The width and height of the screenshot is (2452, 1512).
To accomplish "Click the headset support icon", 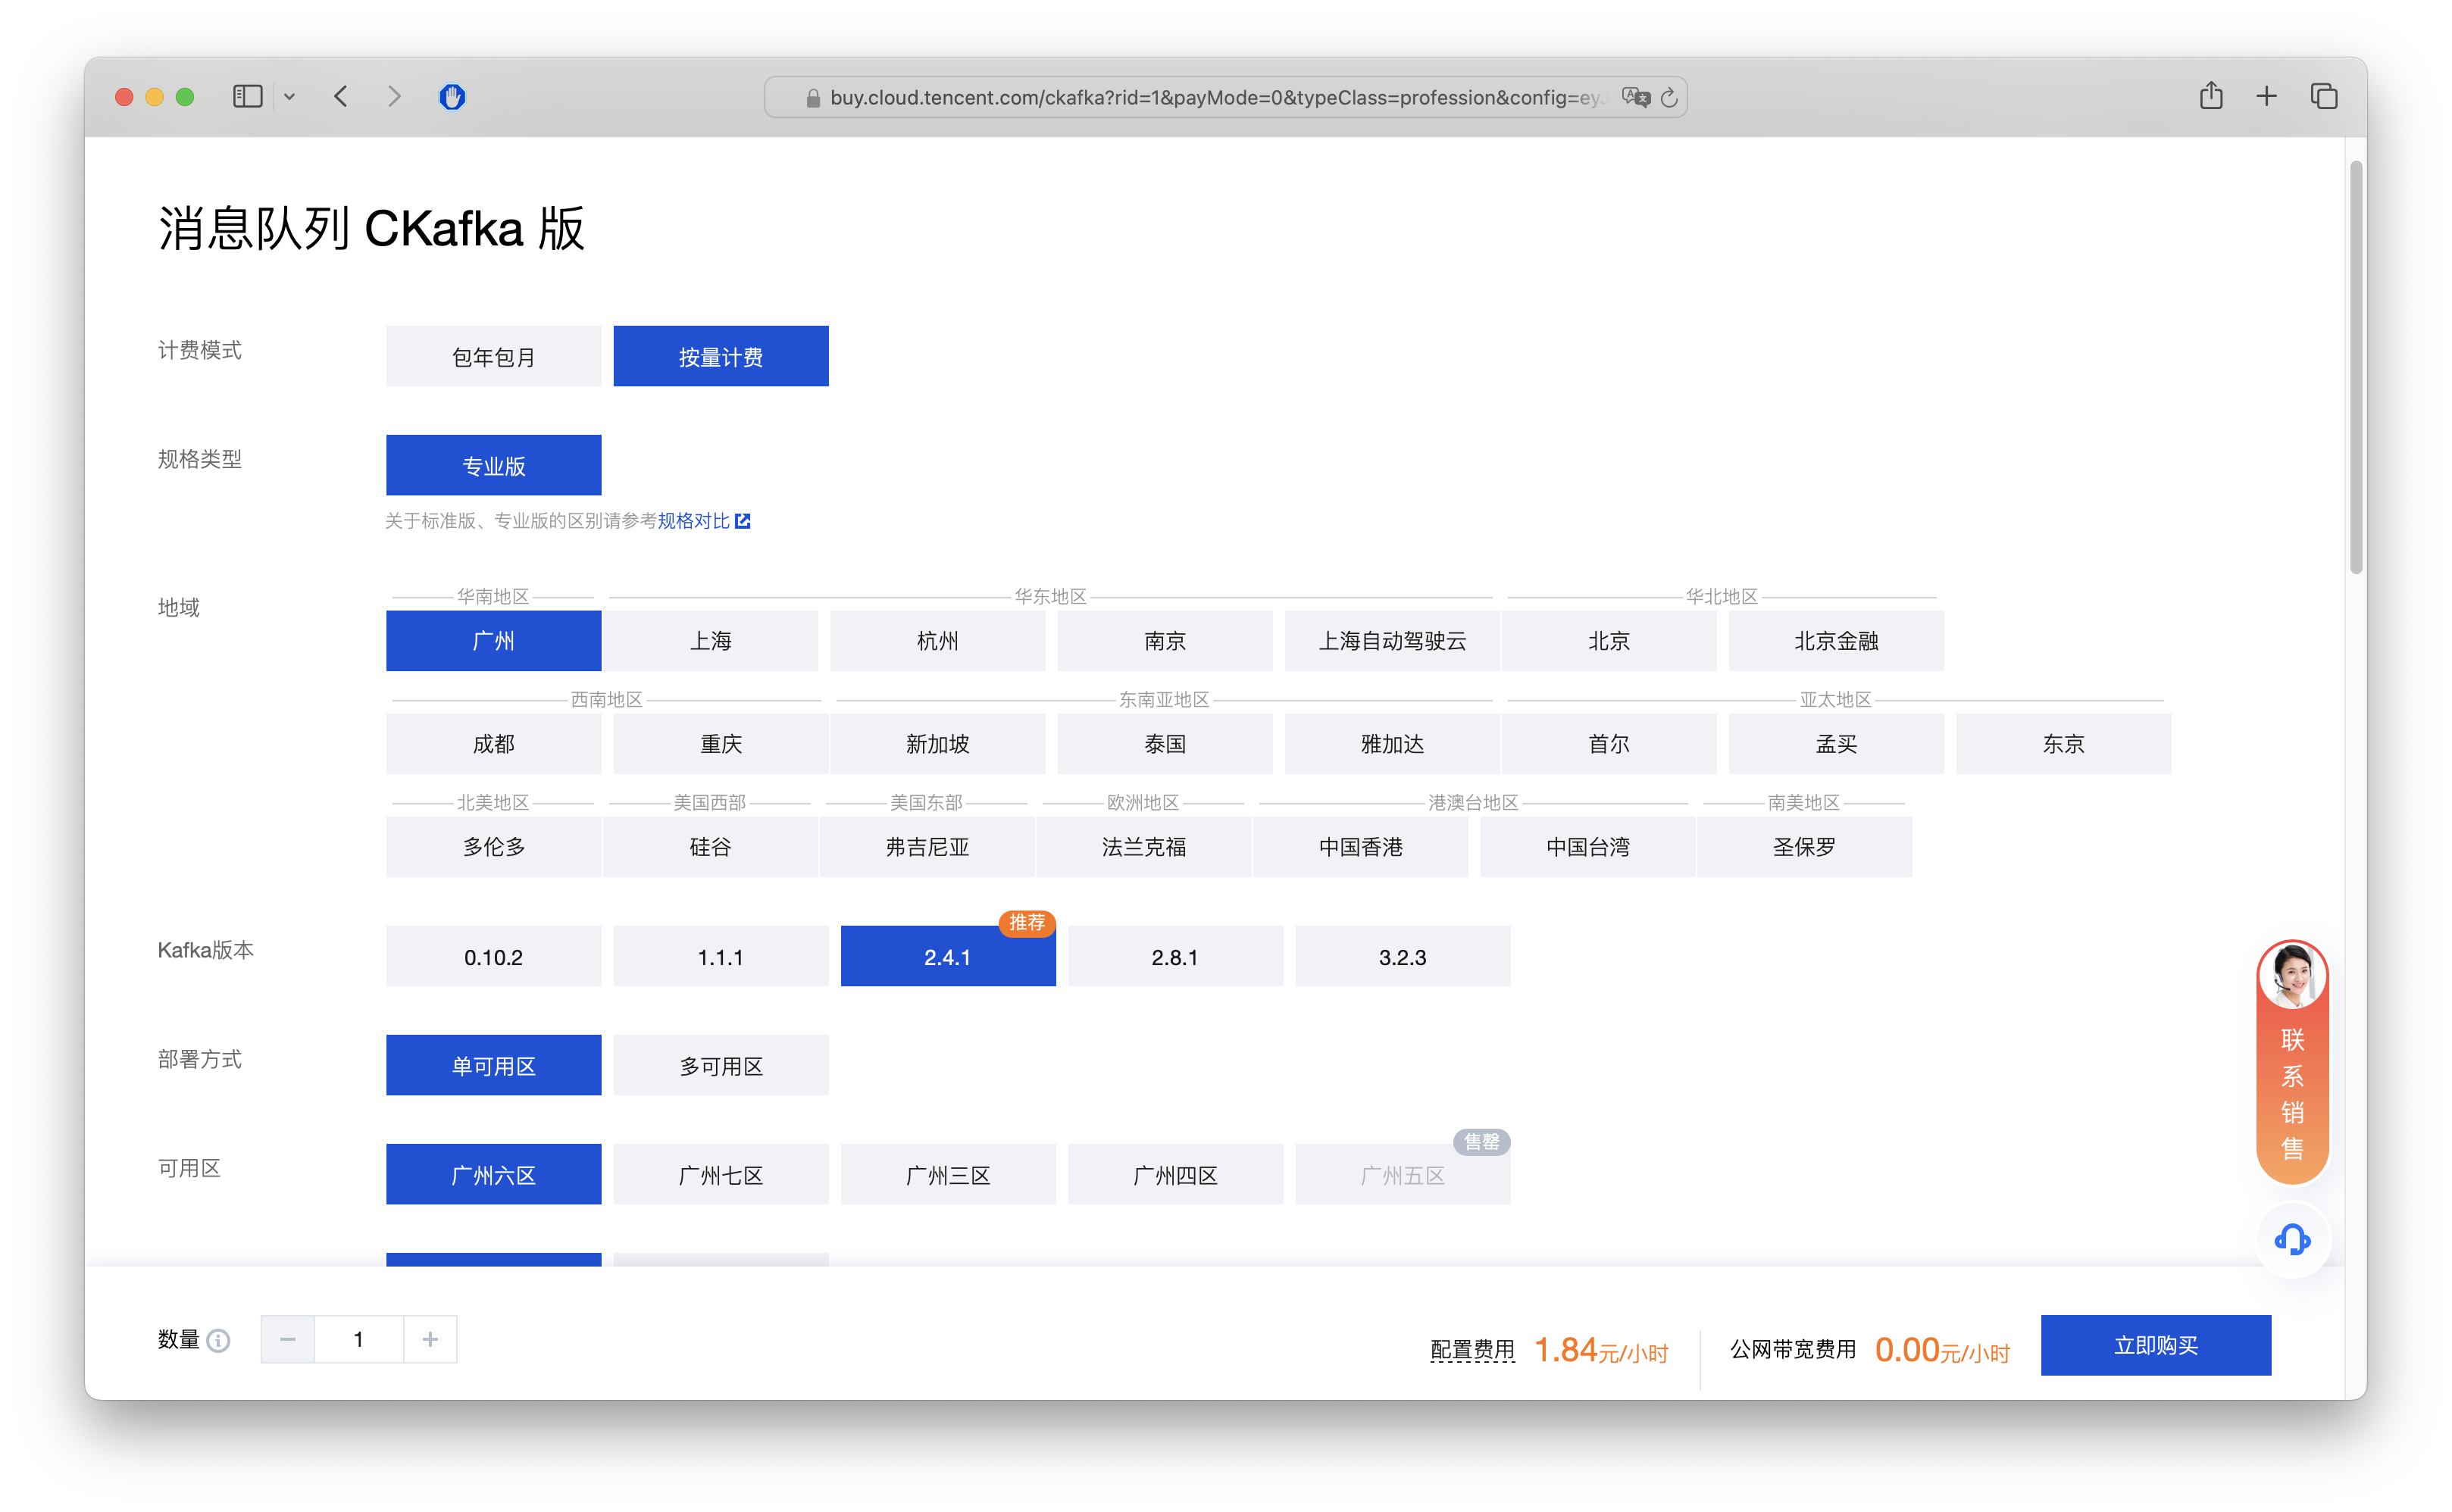I will pos(2292,1241).
